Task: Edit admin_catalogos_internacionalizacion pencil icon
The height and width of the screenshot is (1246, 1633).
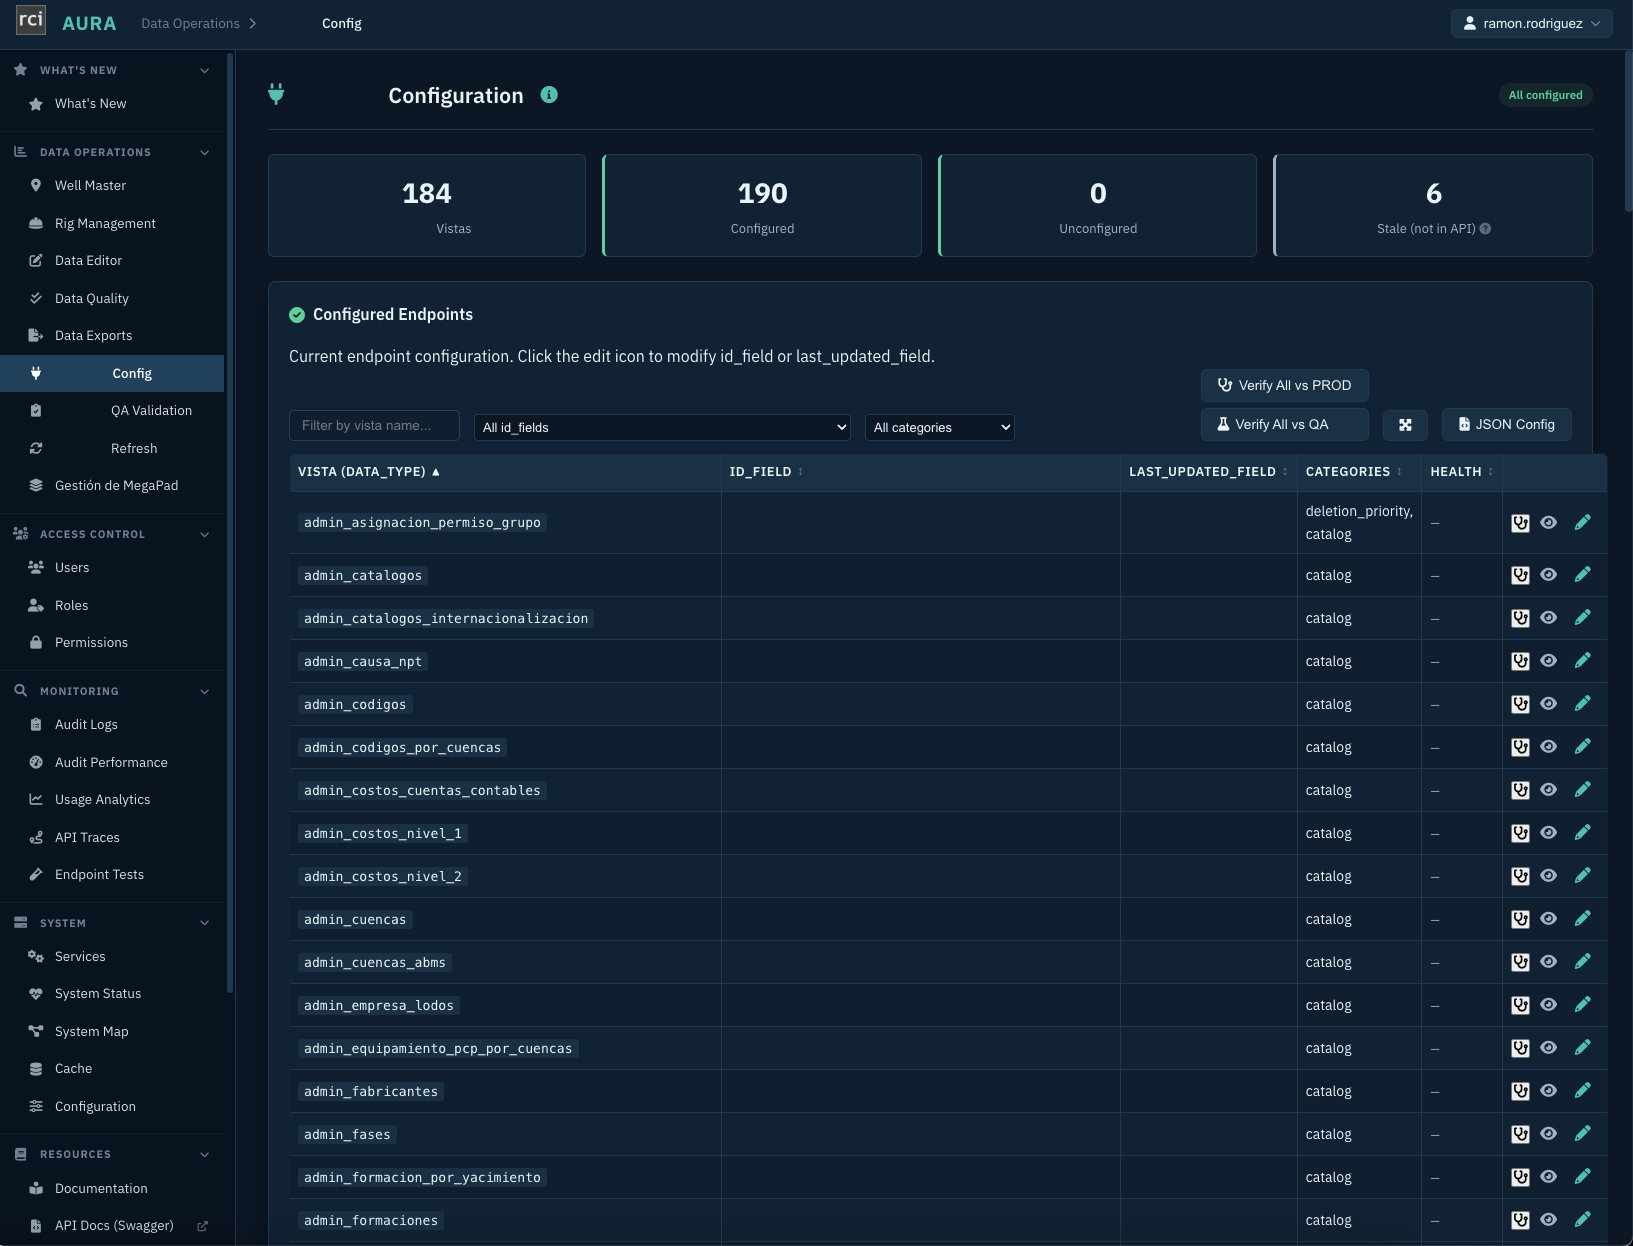Action: (x=1582, y=617)
